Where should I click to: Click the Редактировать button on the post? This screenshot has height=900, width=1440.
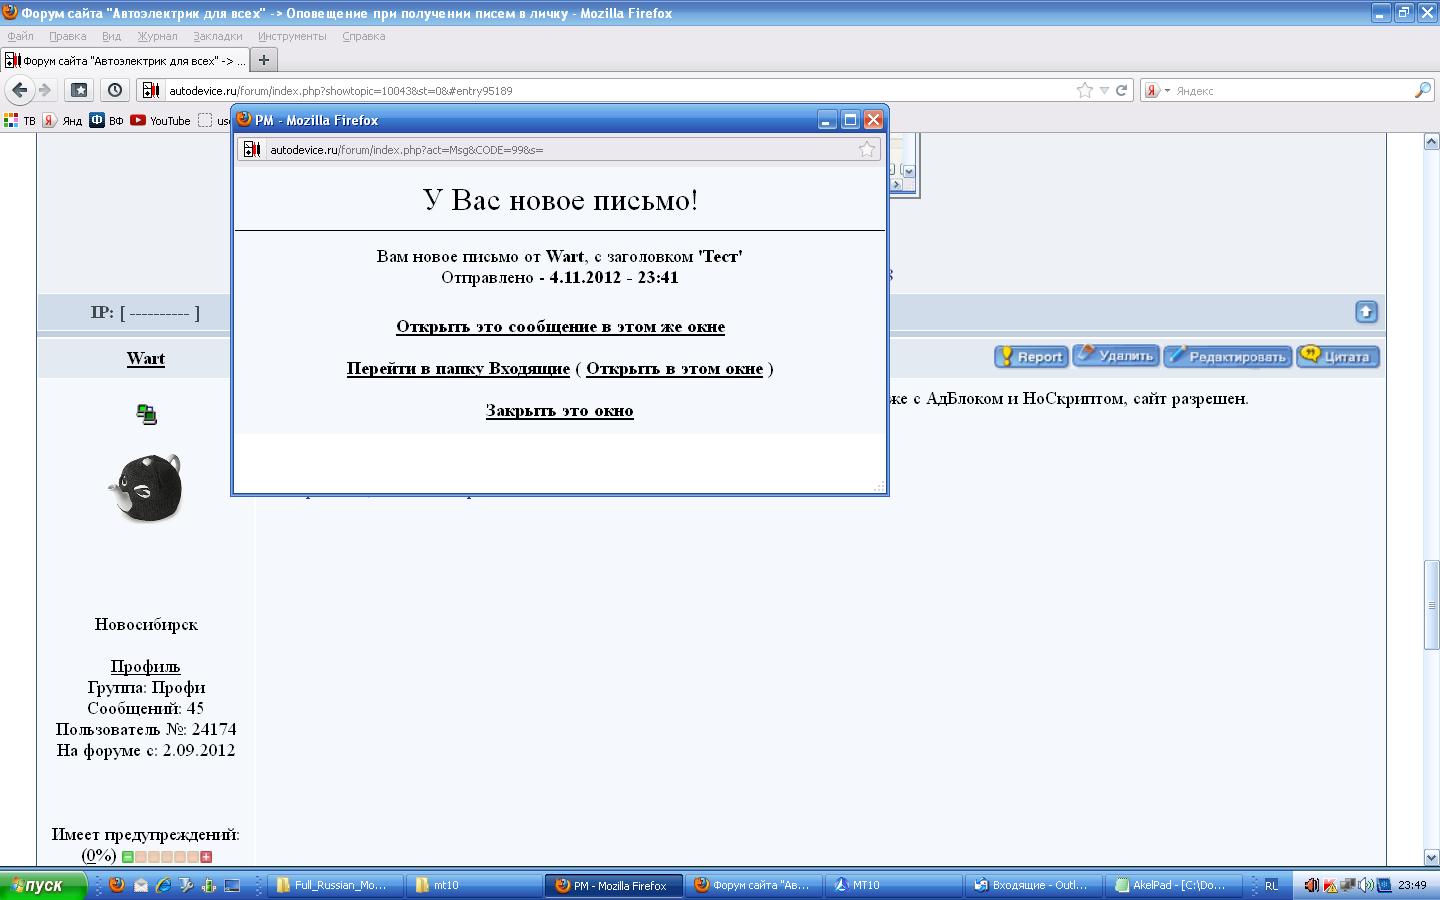pyautogui.click(x=1227, y=357)
